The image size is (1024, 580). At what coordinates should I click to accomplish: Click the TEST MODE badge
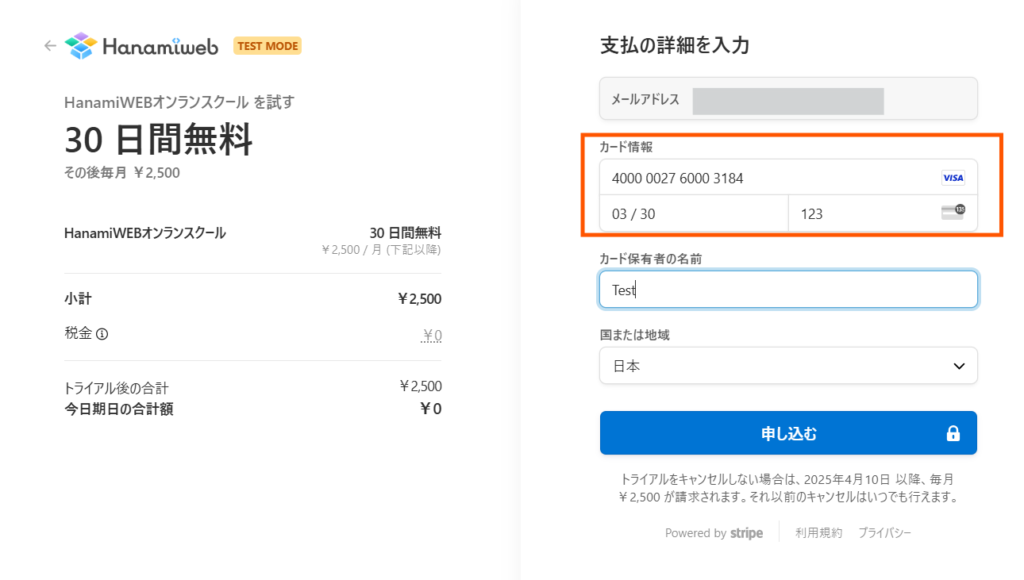click(x=267, y=46)
